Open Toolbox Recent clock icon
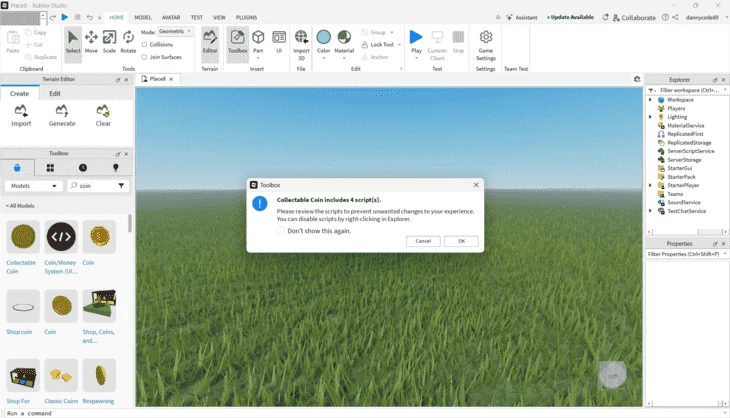730x418 pixels. [83, 168]
